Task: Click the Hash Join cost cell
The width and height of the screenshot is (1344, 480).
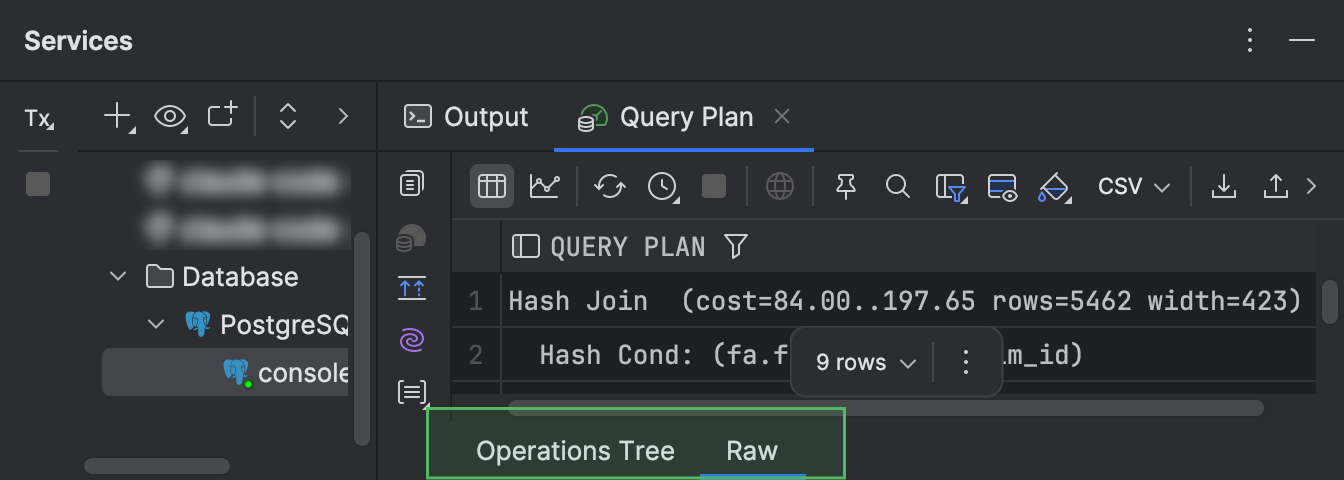Action: 909,300
